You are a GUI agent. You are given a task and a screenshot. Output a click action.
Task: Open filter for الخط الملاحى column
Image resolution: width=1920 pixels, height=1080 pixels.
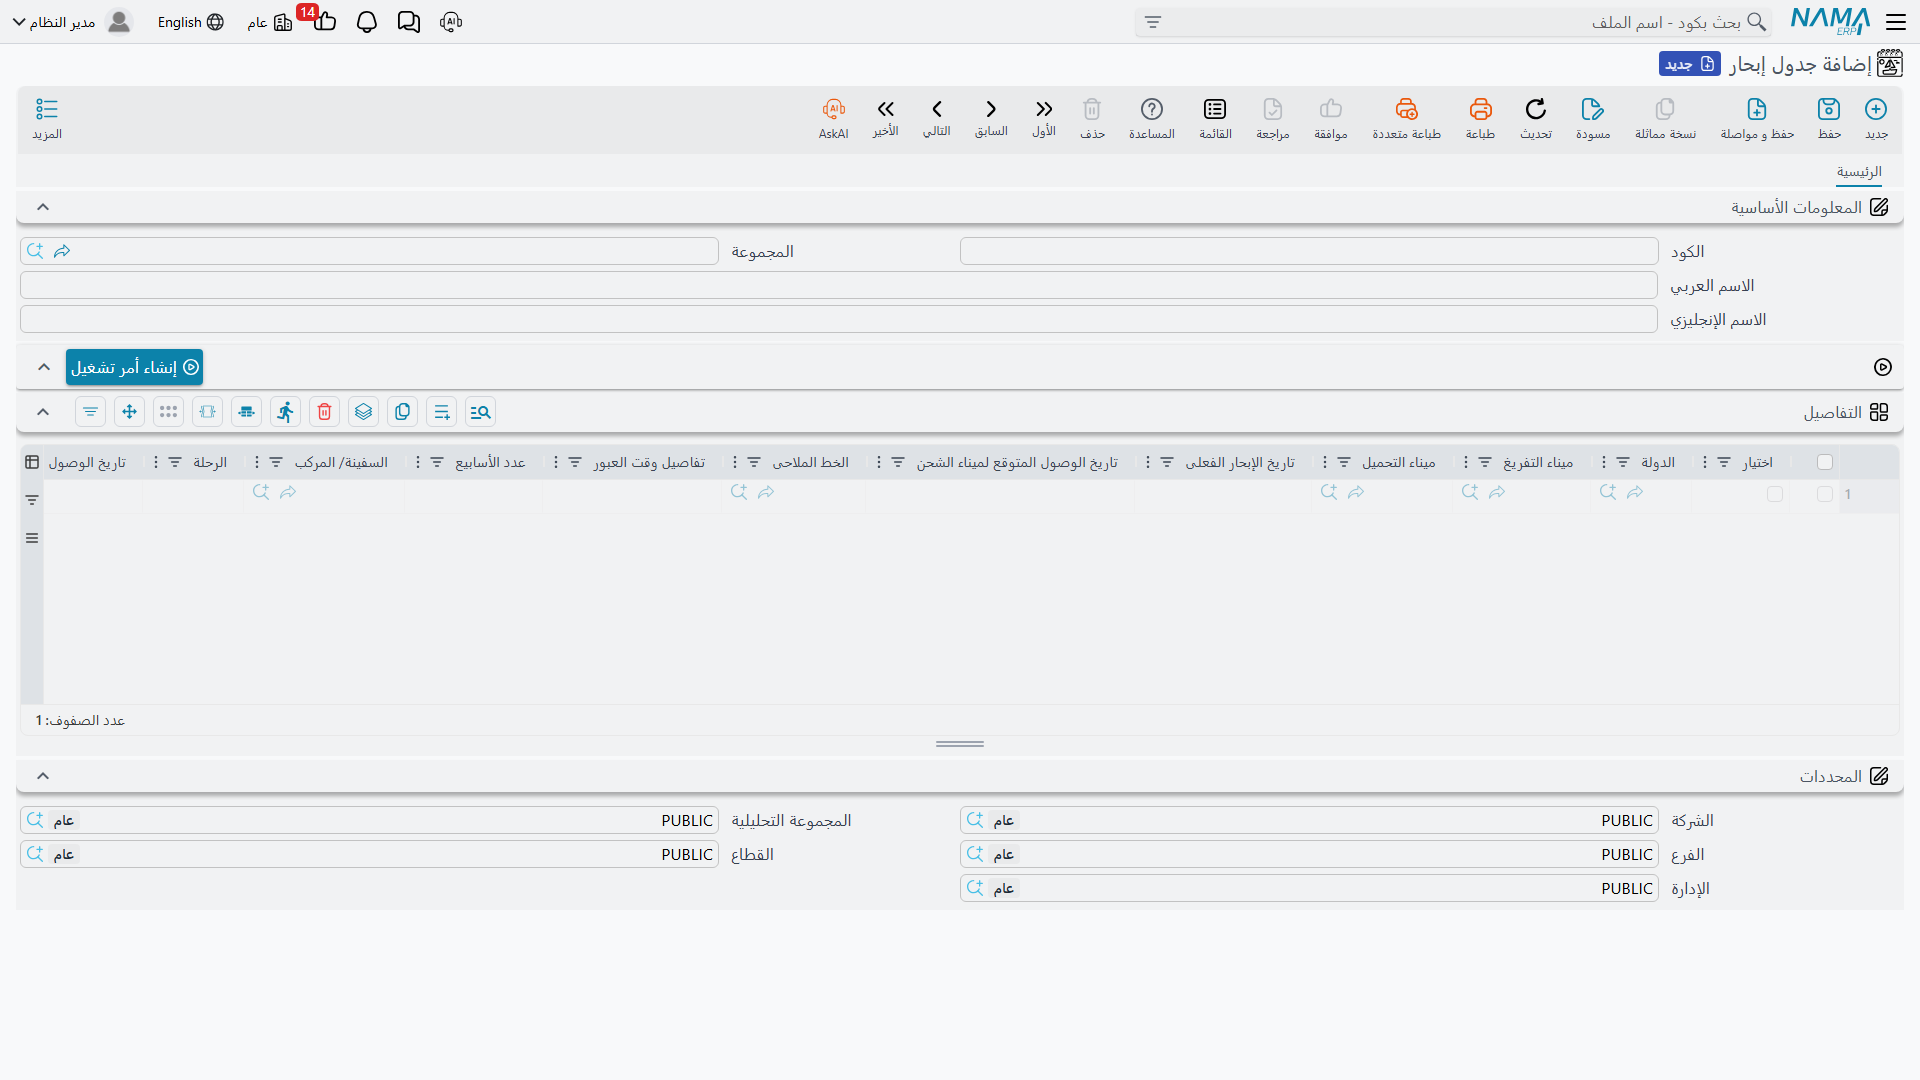click(x=754, y=462)
